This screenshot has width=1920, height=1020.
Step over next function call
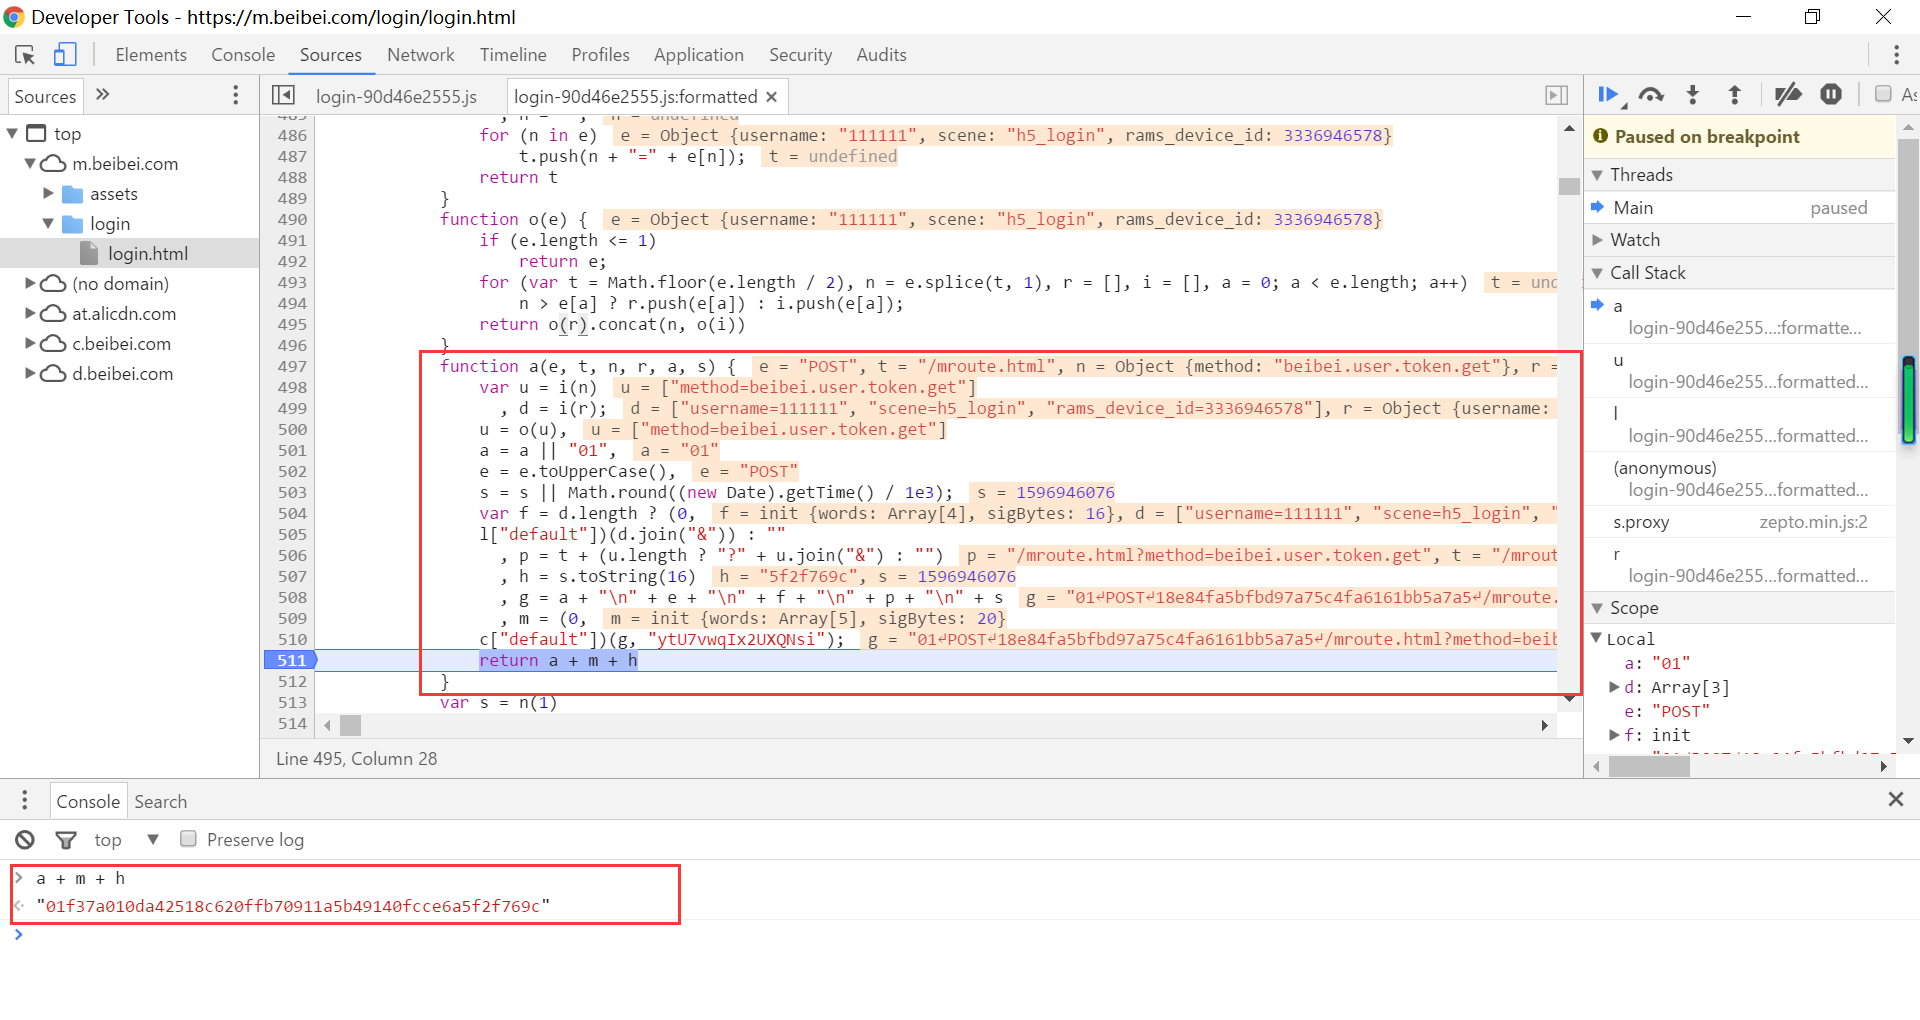coord(1651,95)
